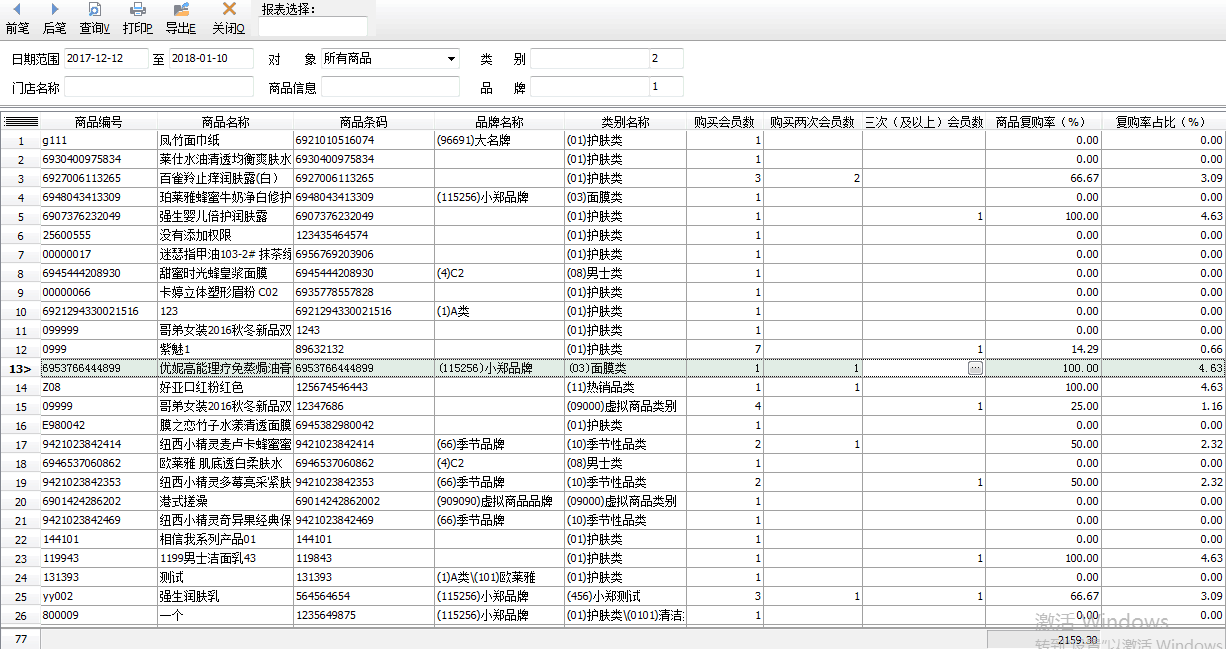Edit start date 2017-12-12
This screenshot has height=649, width=1226.
click(x=107, y=59)
